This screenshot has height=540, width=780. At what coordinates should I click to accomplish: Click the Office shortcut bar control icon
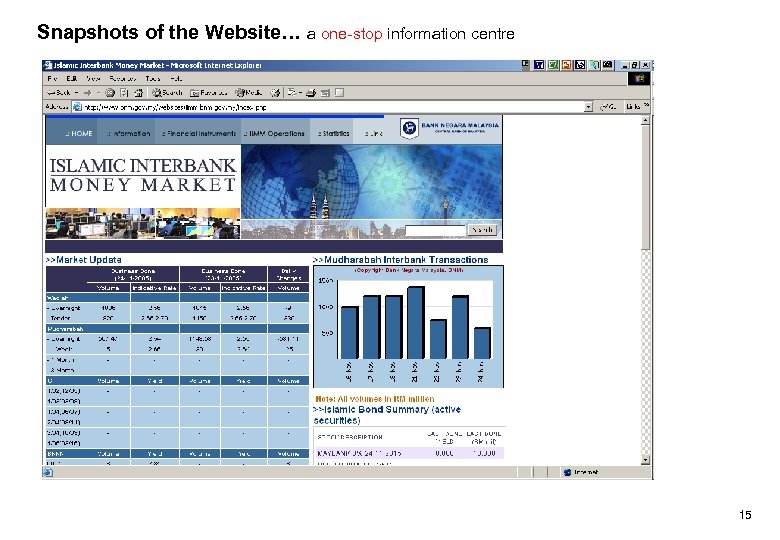point(525,64)
